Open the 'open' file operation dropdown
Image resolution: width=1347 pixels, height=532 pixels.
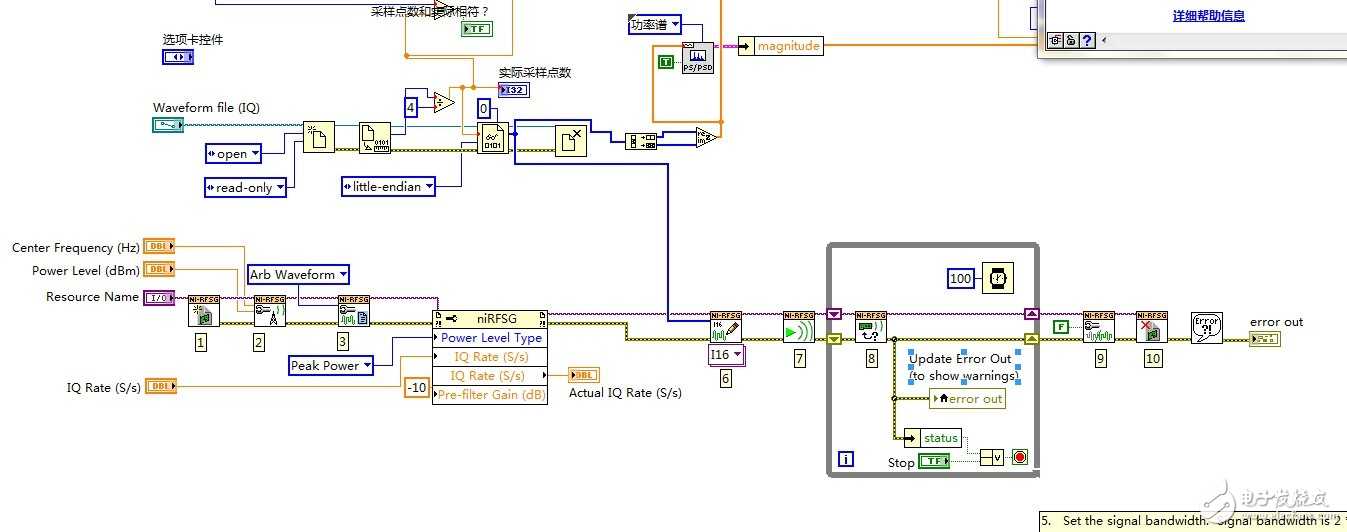pyautogui.click(x=233, y=154)
